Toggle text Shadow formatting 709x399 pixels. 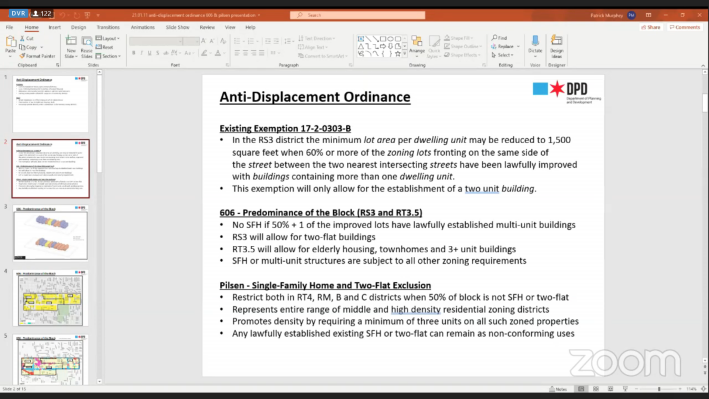click(157, 53)
